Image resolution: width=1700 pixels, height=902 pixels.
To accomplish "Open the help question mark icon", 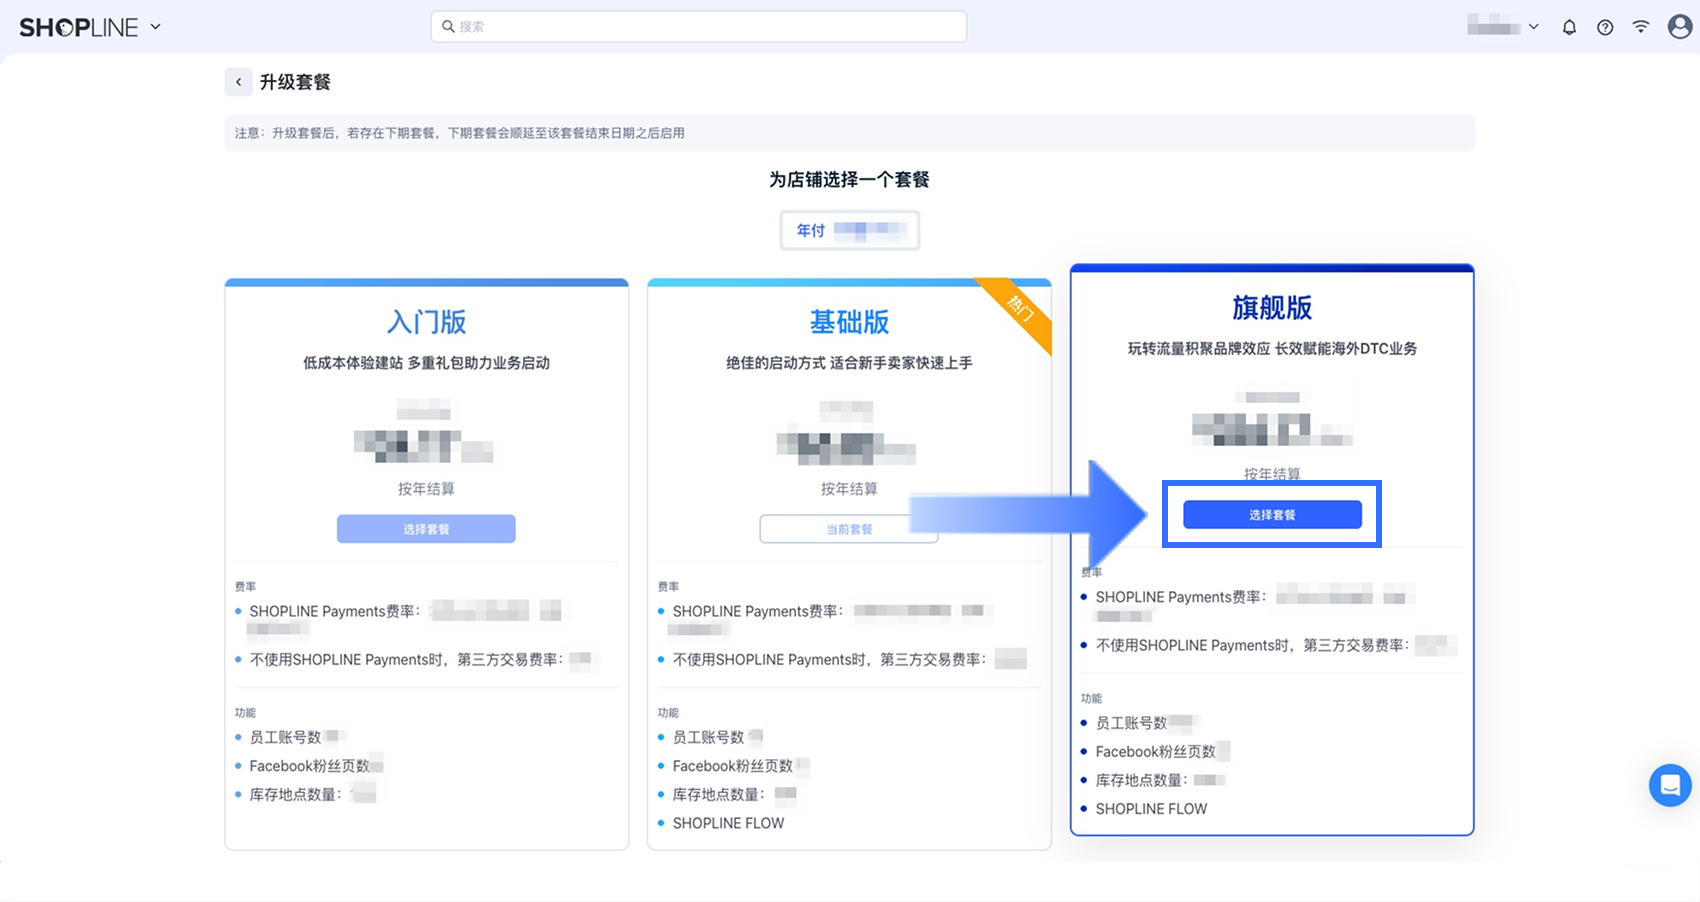I will (x=1605, y=28).
